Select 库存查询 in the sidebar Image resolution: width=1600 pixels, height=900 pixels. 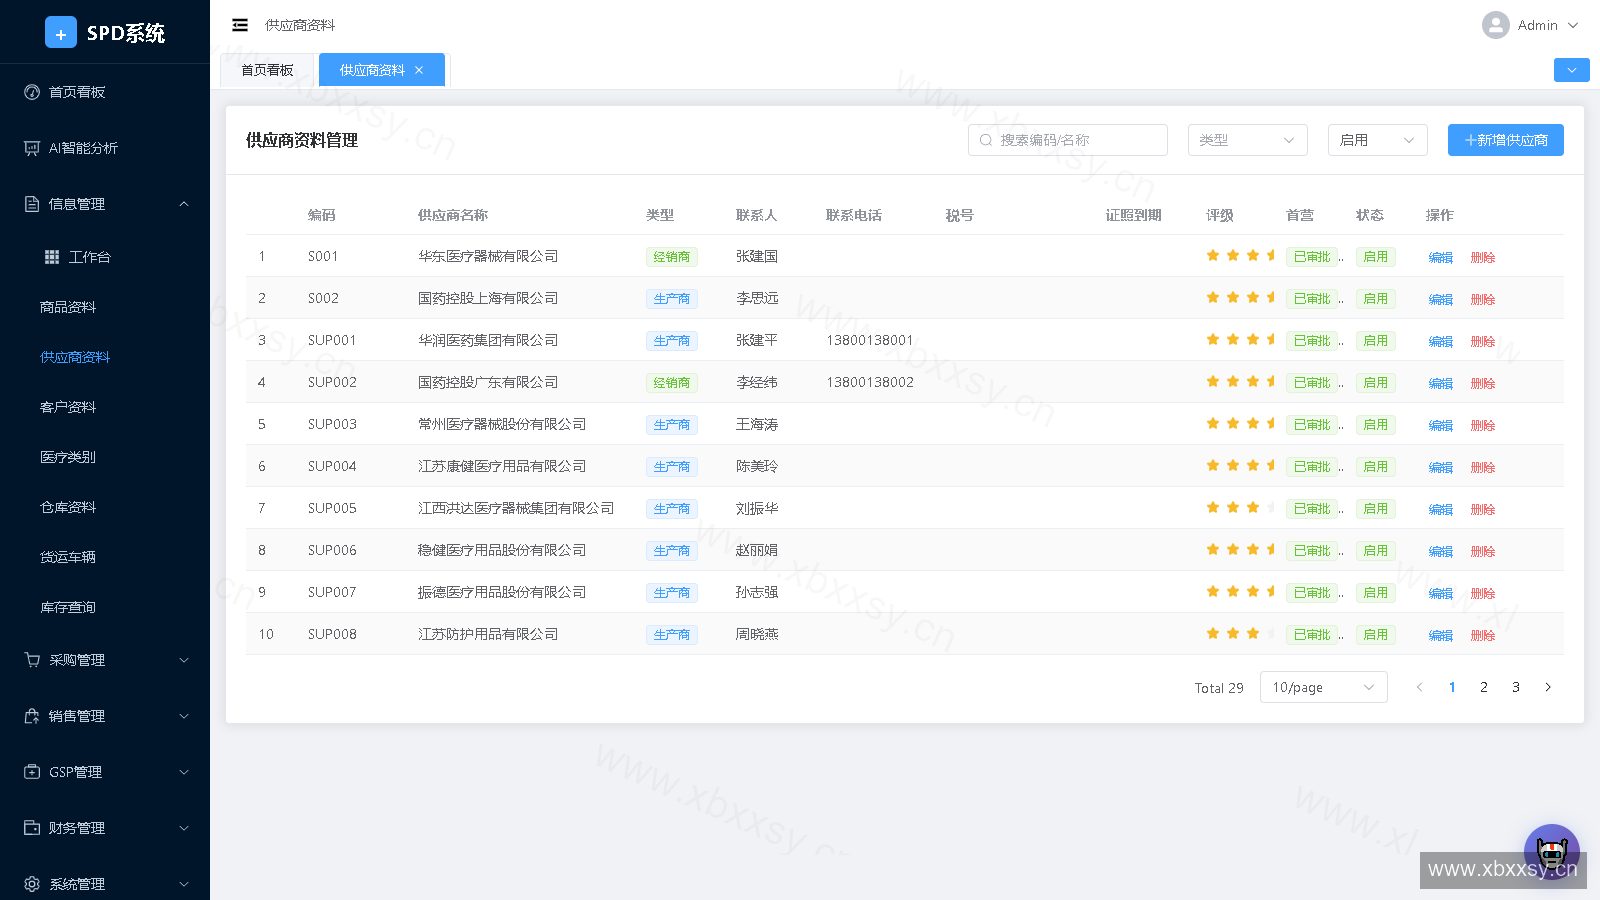[105, 607]
